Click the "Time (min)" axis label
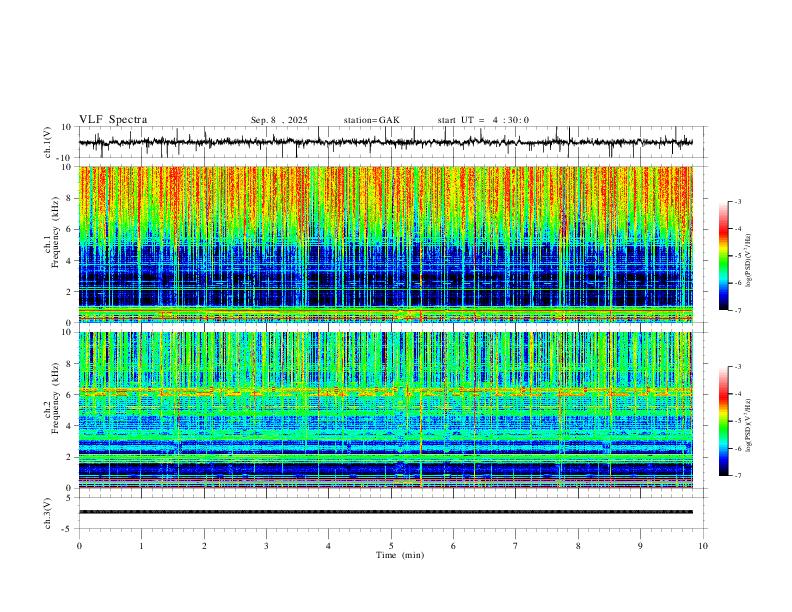The height and width of the screenshot is (612, 792). pyautogui.click(x=400, y=555)
